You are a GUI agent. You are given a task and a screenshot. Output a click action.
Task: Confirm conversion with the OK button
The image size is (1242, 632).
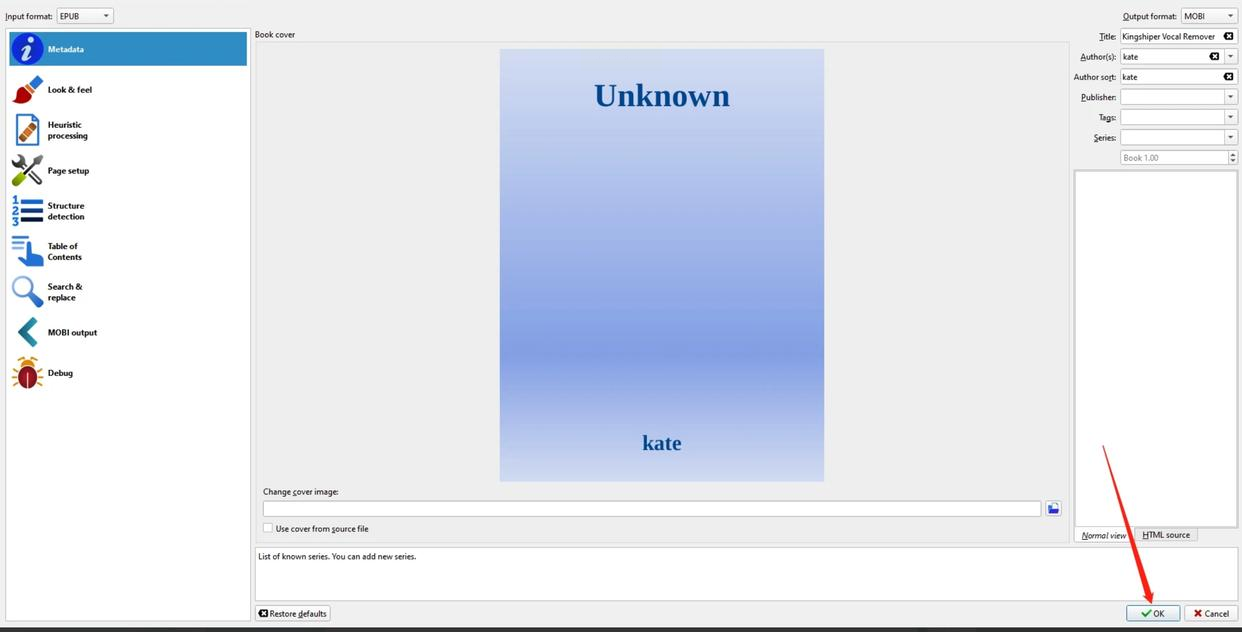coord(1153,613)
